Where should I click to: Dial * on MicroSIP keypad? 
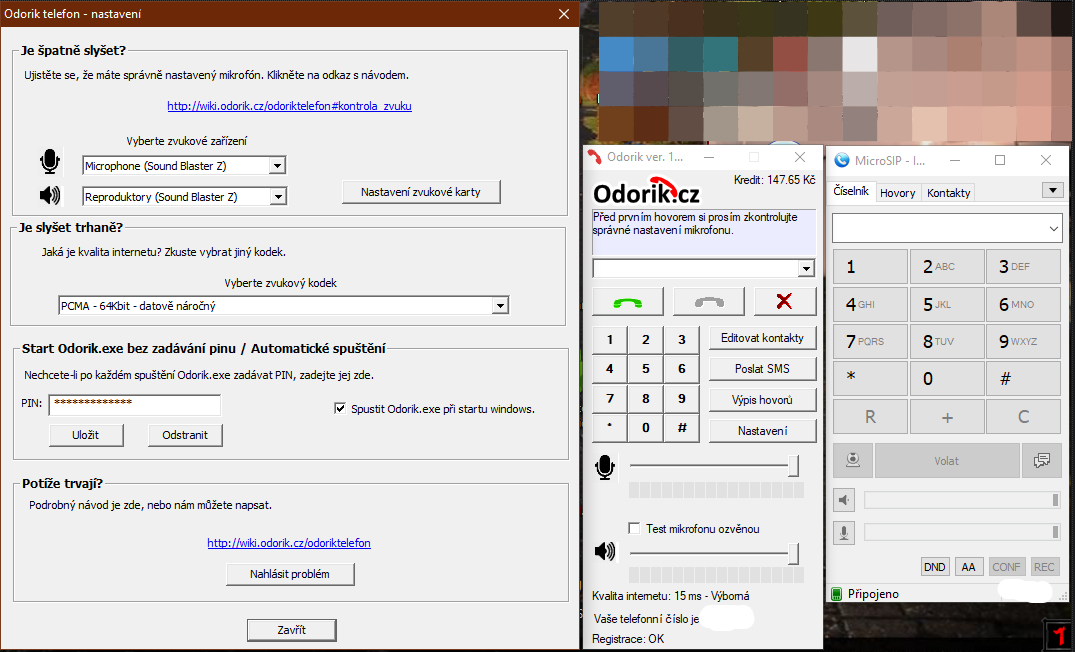(x=871, y=378)
